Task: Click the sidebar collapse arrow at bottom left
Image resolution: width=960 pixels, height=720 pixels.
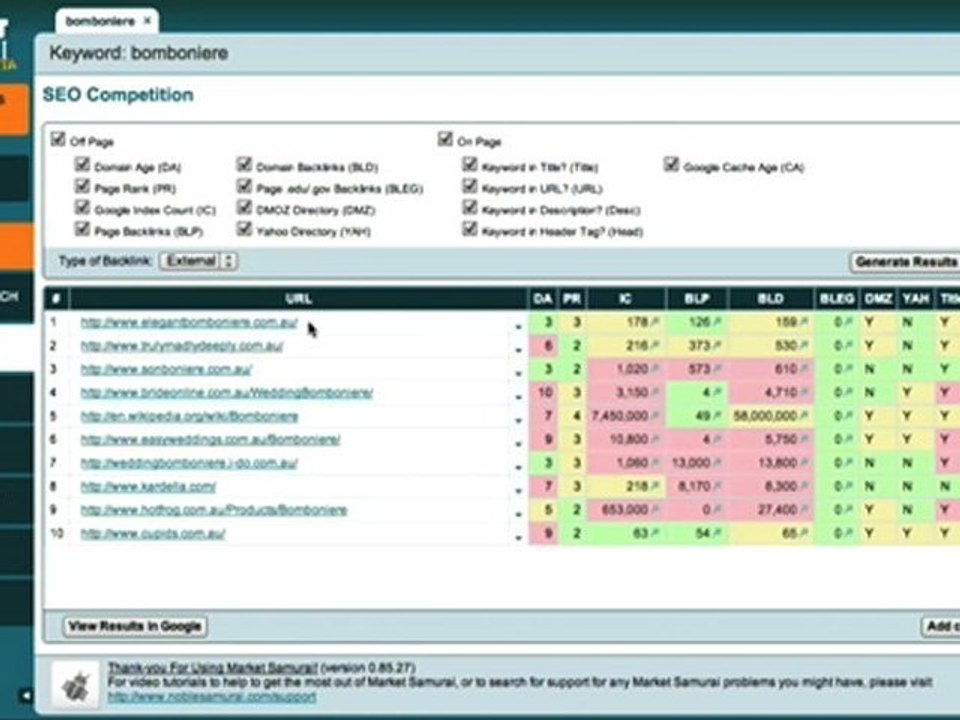Action: point(26,696)
